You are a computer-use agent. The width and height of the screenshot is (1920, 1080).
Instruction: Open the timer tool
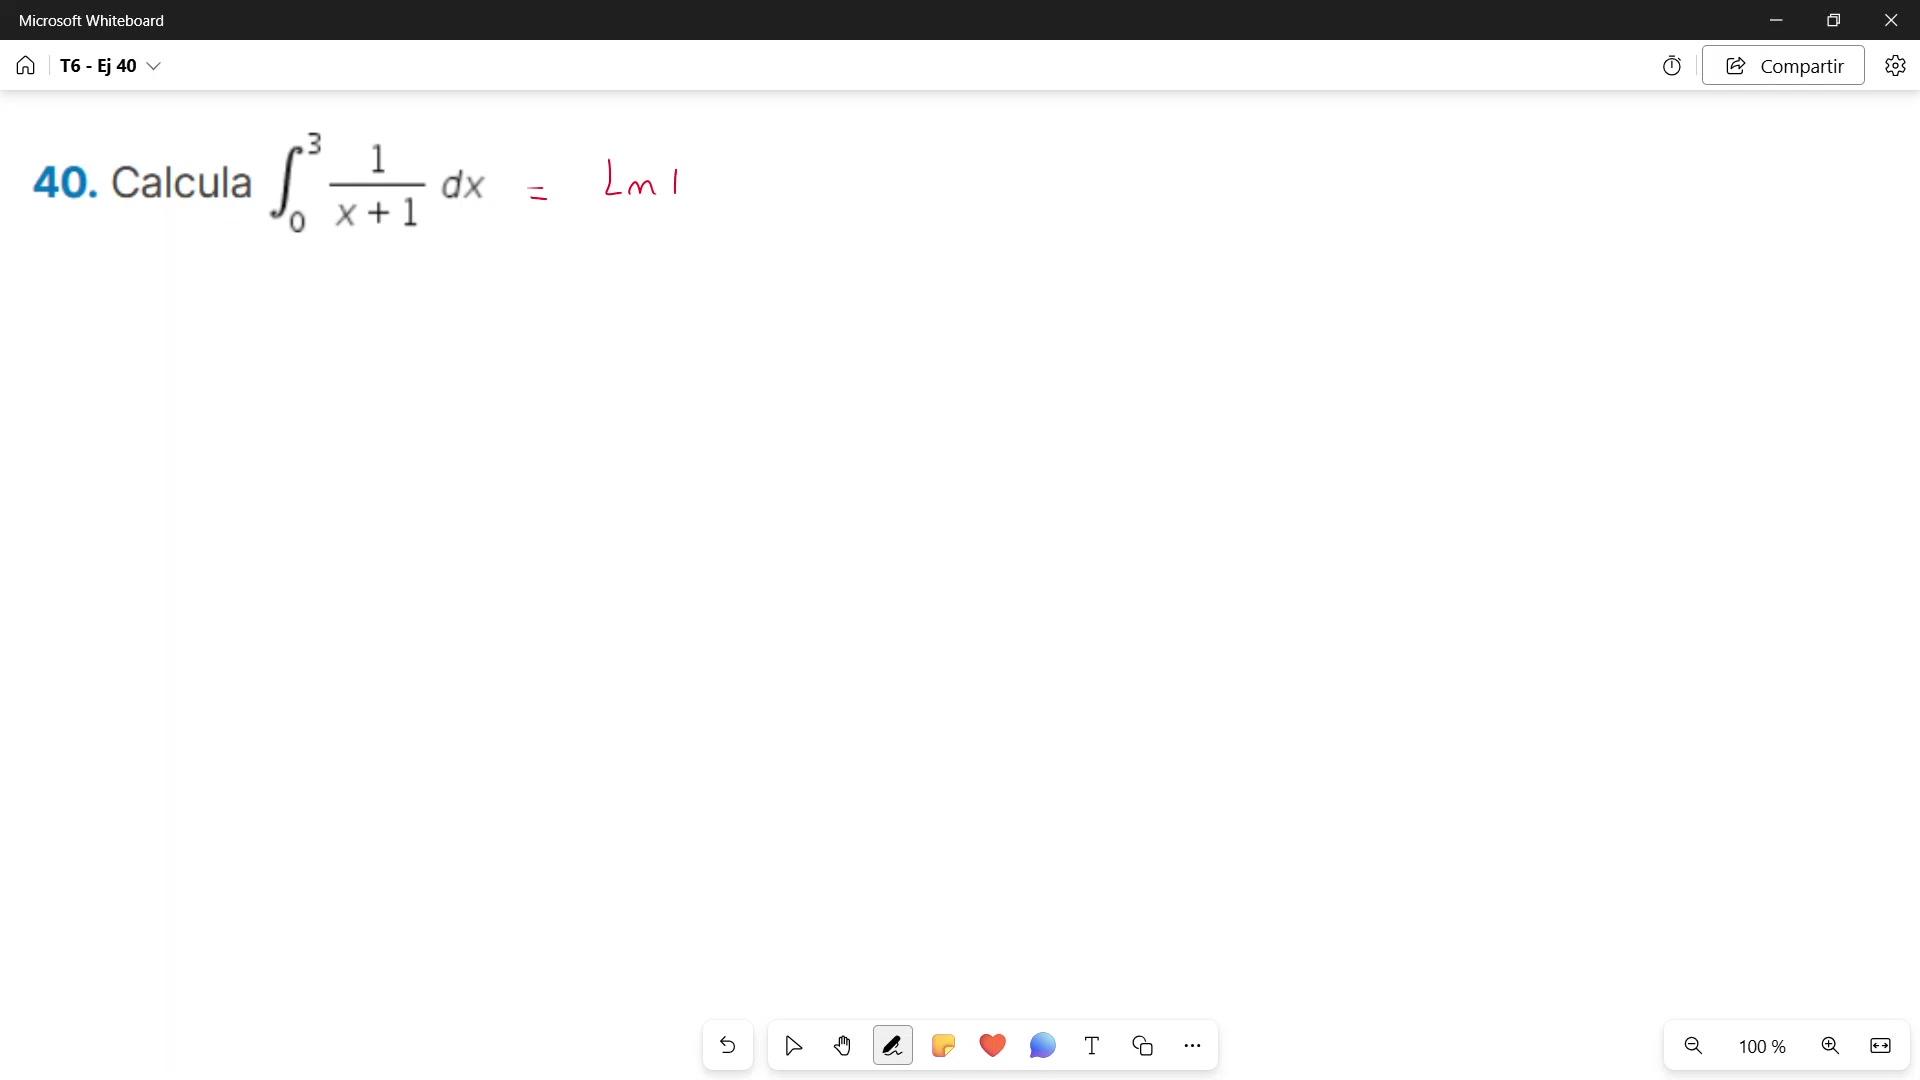coord(1672,66)
